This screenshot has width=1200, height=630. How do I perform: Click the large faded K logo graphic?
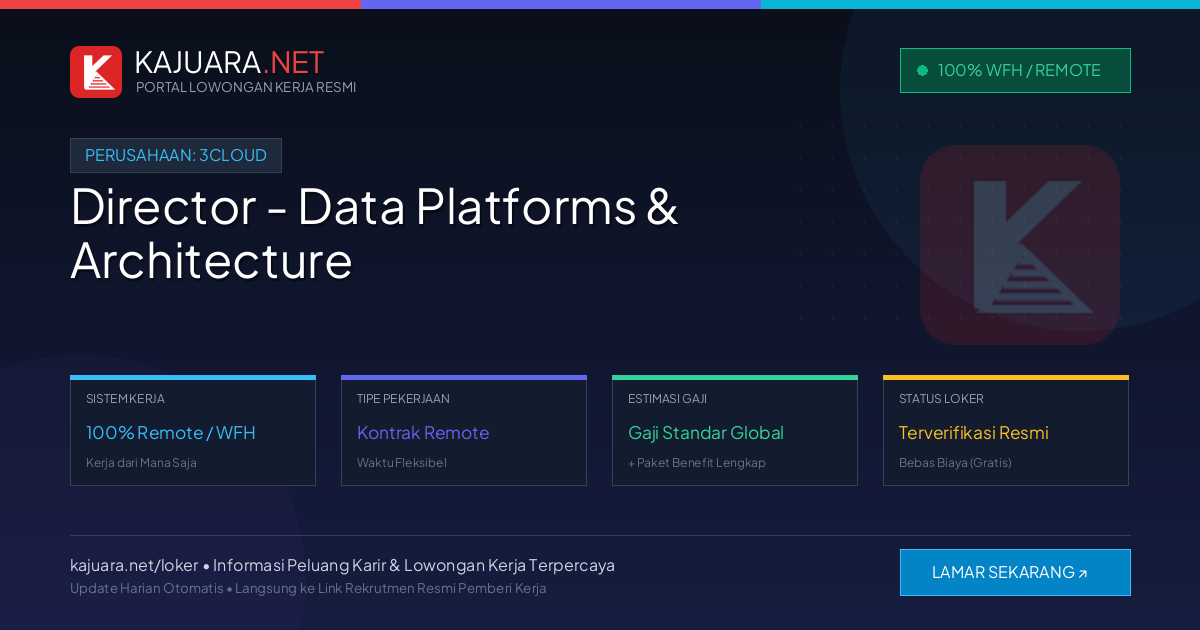pos(1020,245)
